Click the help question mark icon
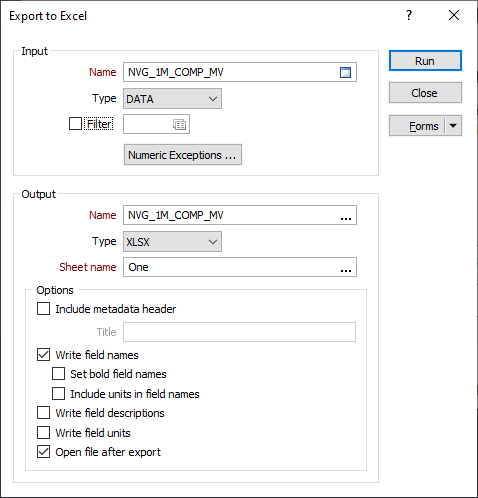The height and width of the screenshot is (498, 478). coord(409,15)
